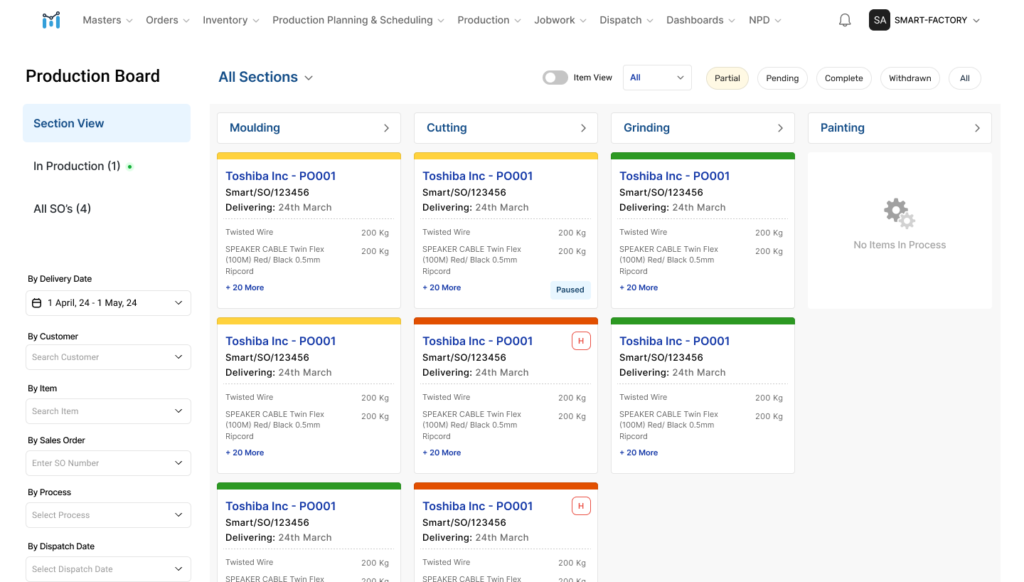Image resolution: width=1024 pixels, height=582 pixels.
Task: Open the SA account avatar menu
Action: [x=879, y=19]
